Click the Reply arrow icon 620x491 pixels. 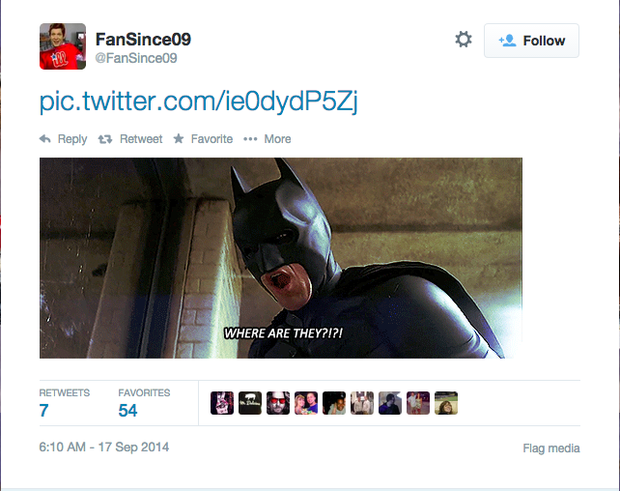tap(45, 139)
